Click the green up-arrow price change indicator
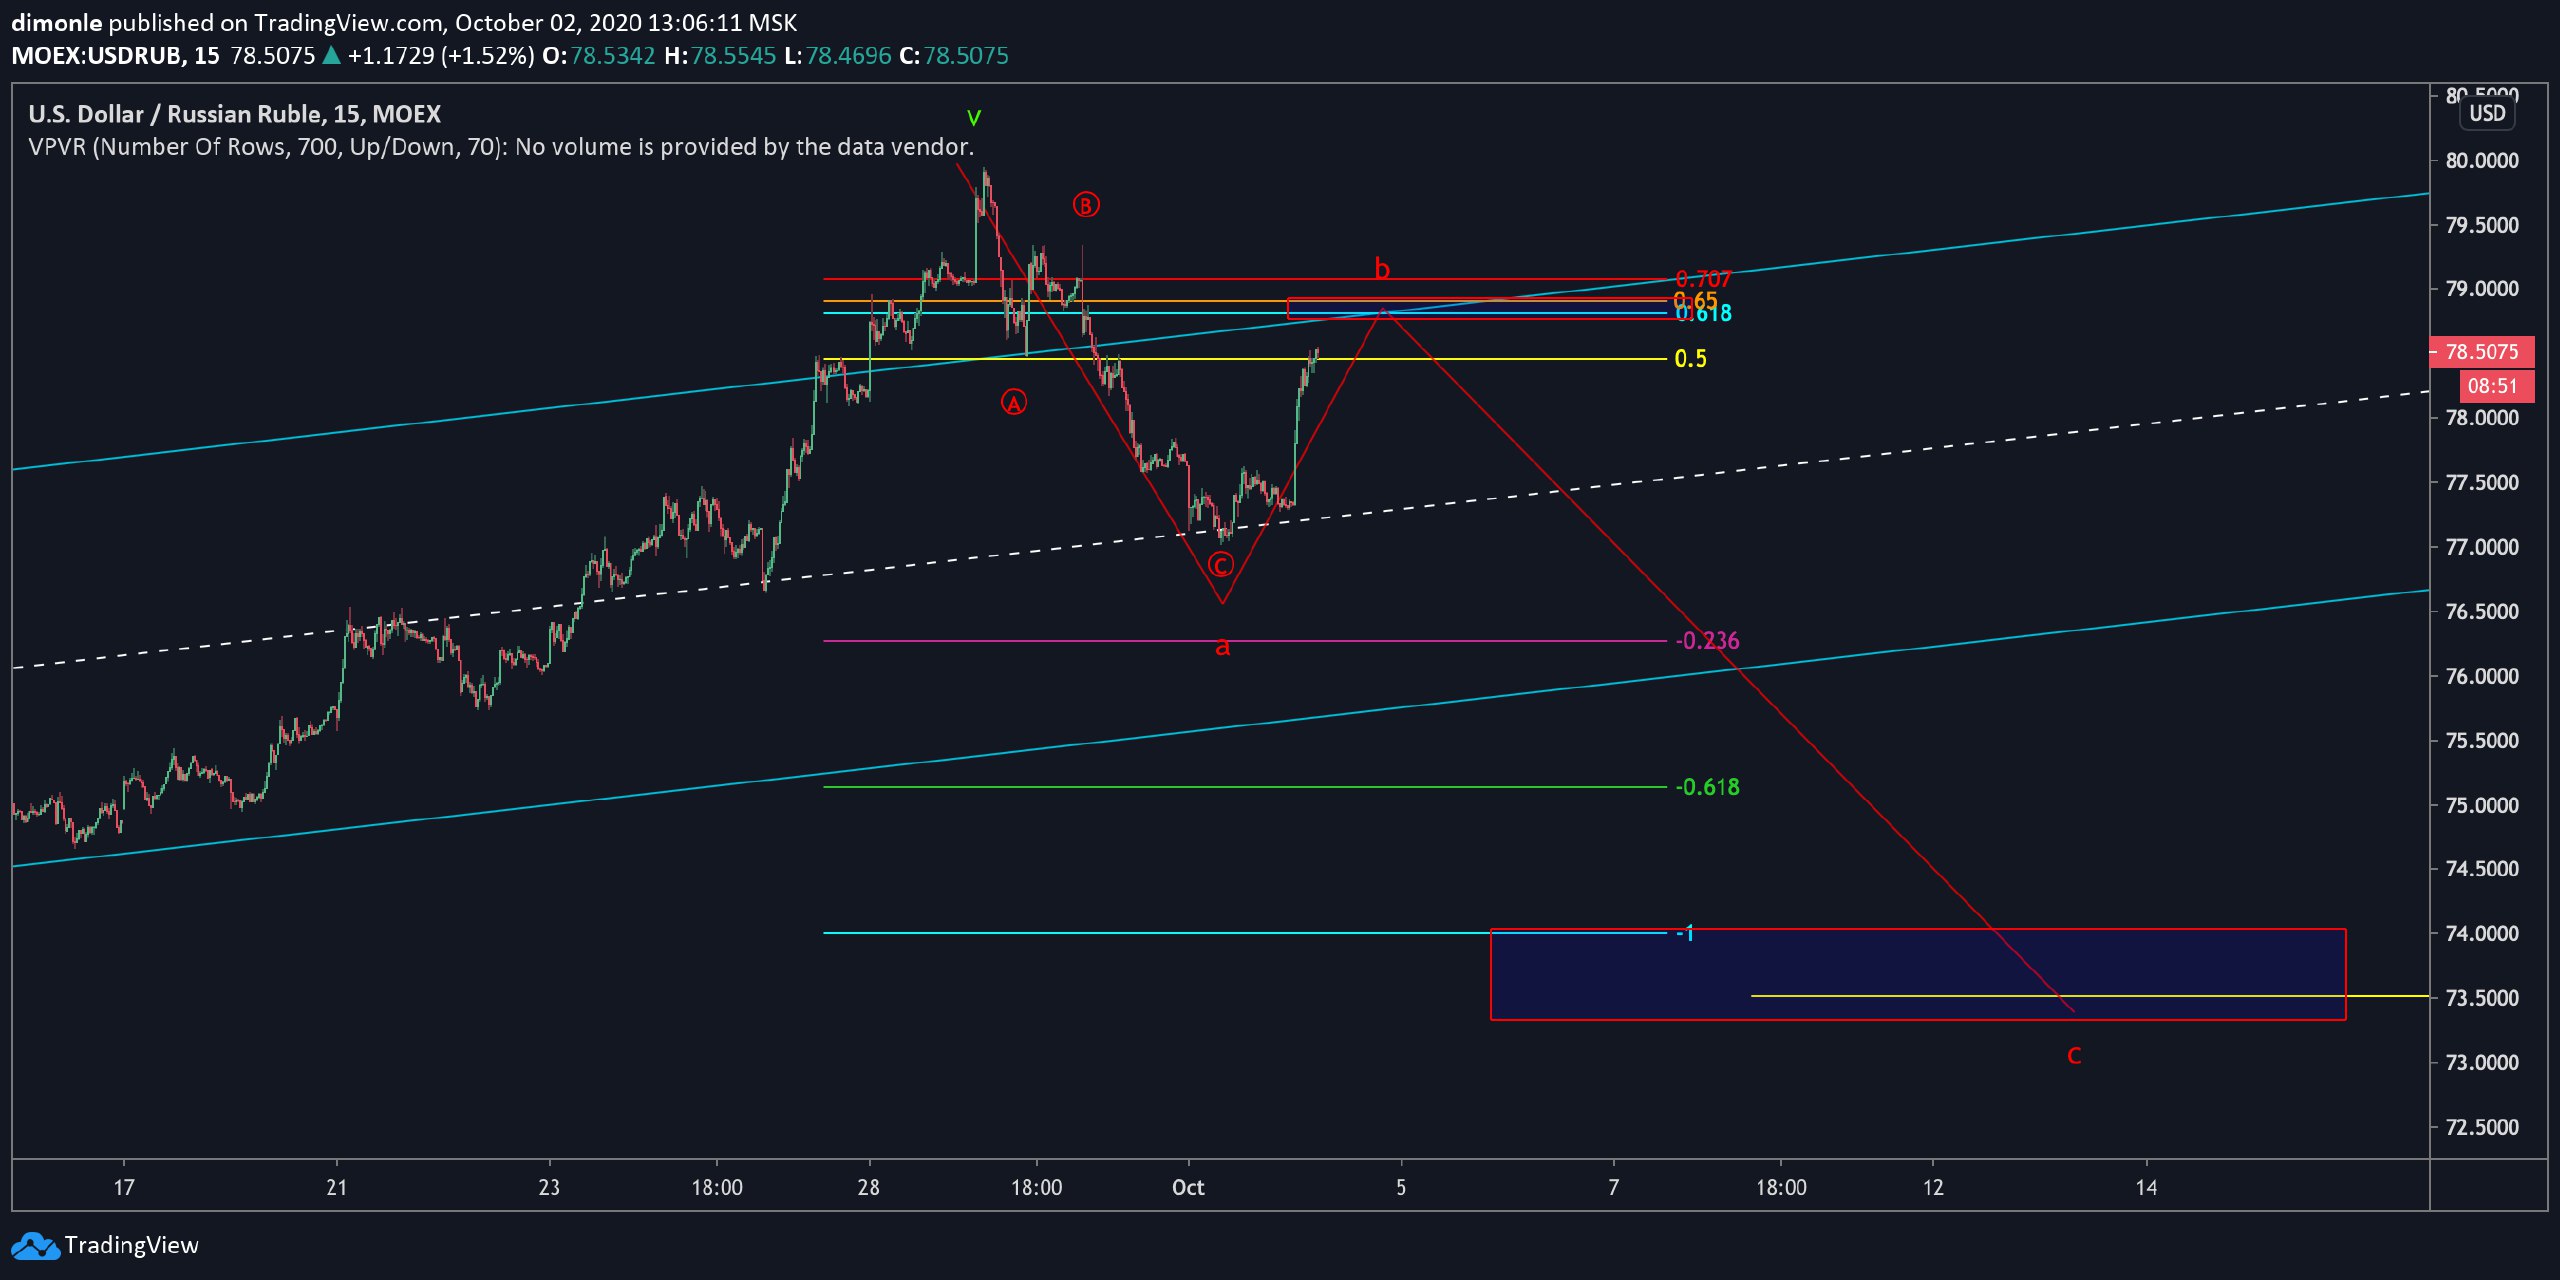Image resolution: width=2560 pixels, height=1280 pixels. [x=331, y=56]
